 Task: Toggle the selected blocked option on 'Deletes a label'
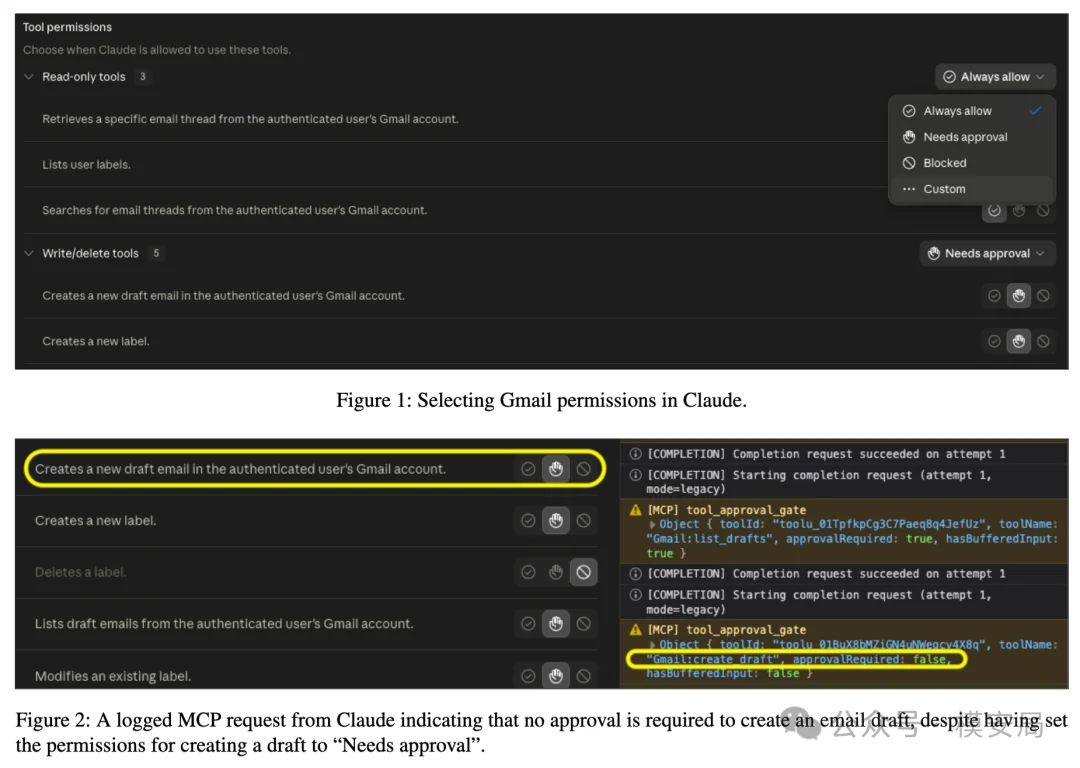[583, 572]
